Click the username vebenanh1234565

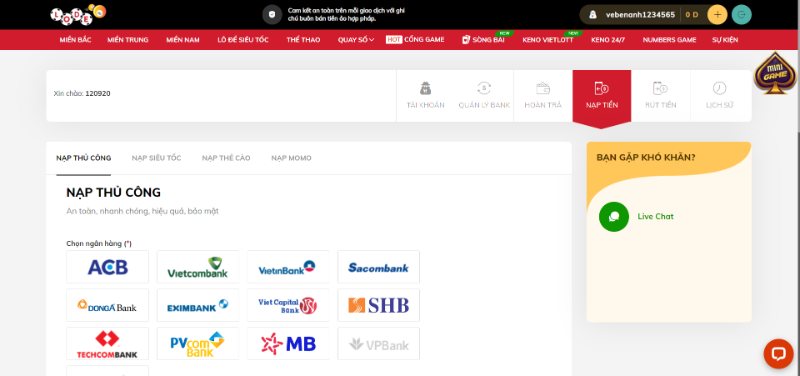click(x=640, y=15)
